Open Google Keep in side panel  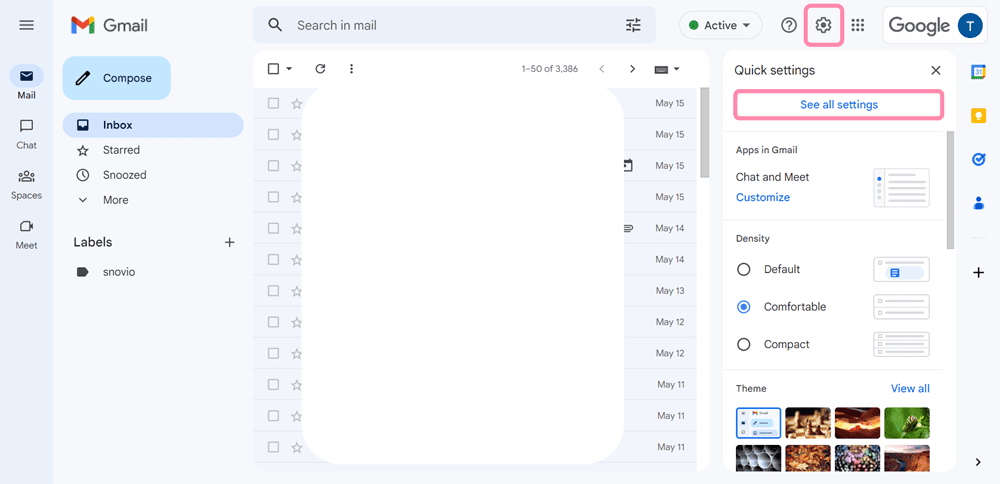[x=978, y=116]
